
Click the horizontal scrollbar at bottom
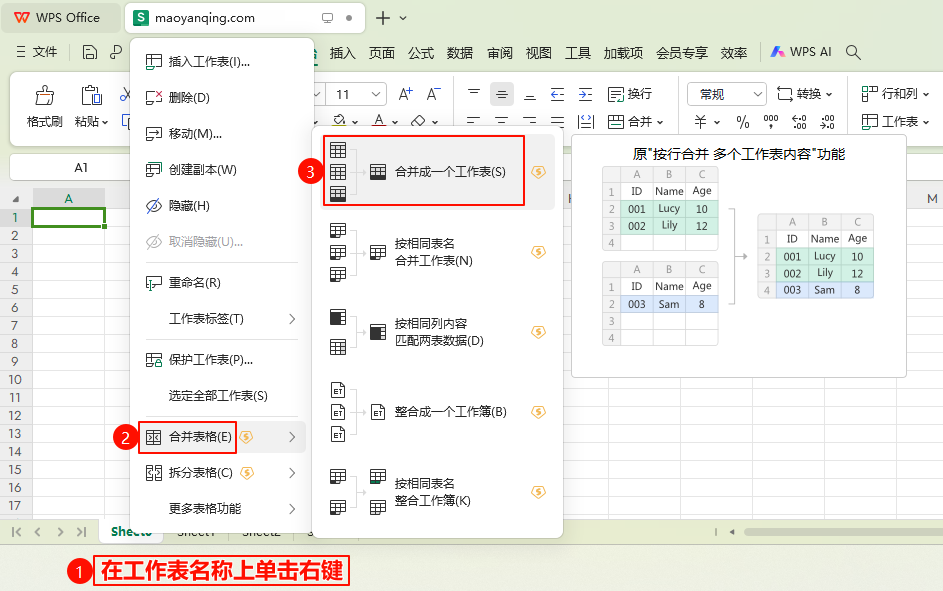[840, 532]
